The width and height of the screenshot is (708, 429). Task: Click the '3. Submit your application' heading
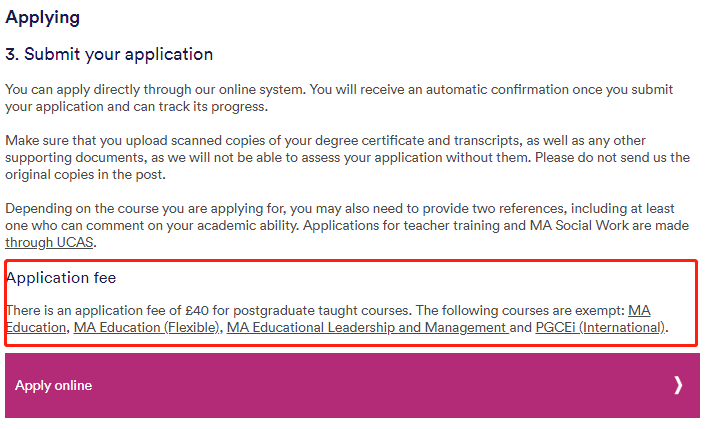(109, 54)
